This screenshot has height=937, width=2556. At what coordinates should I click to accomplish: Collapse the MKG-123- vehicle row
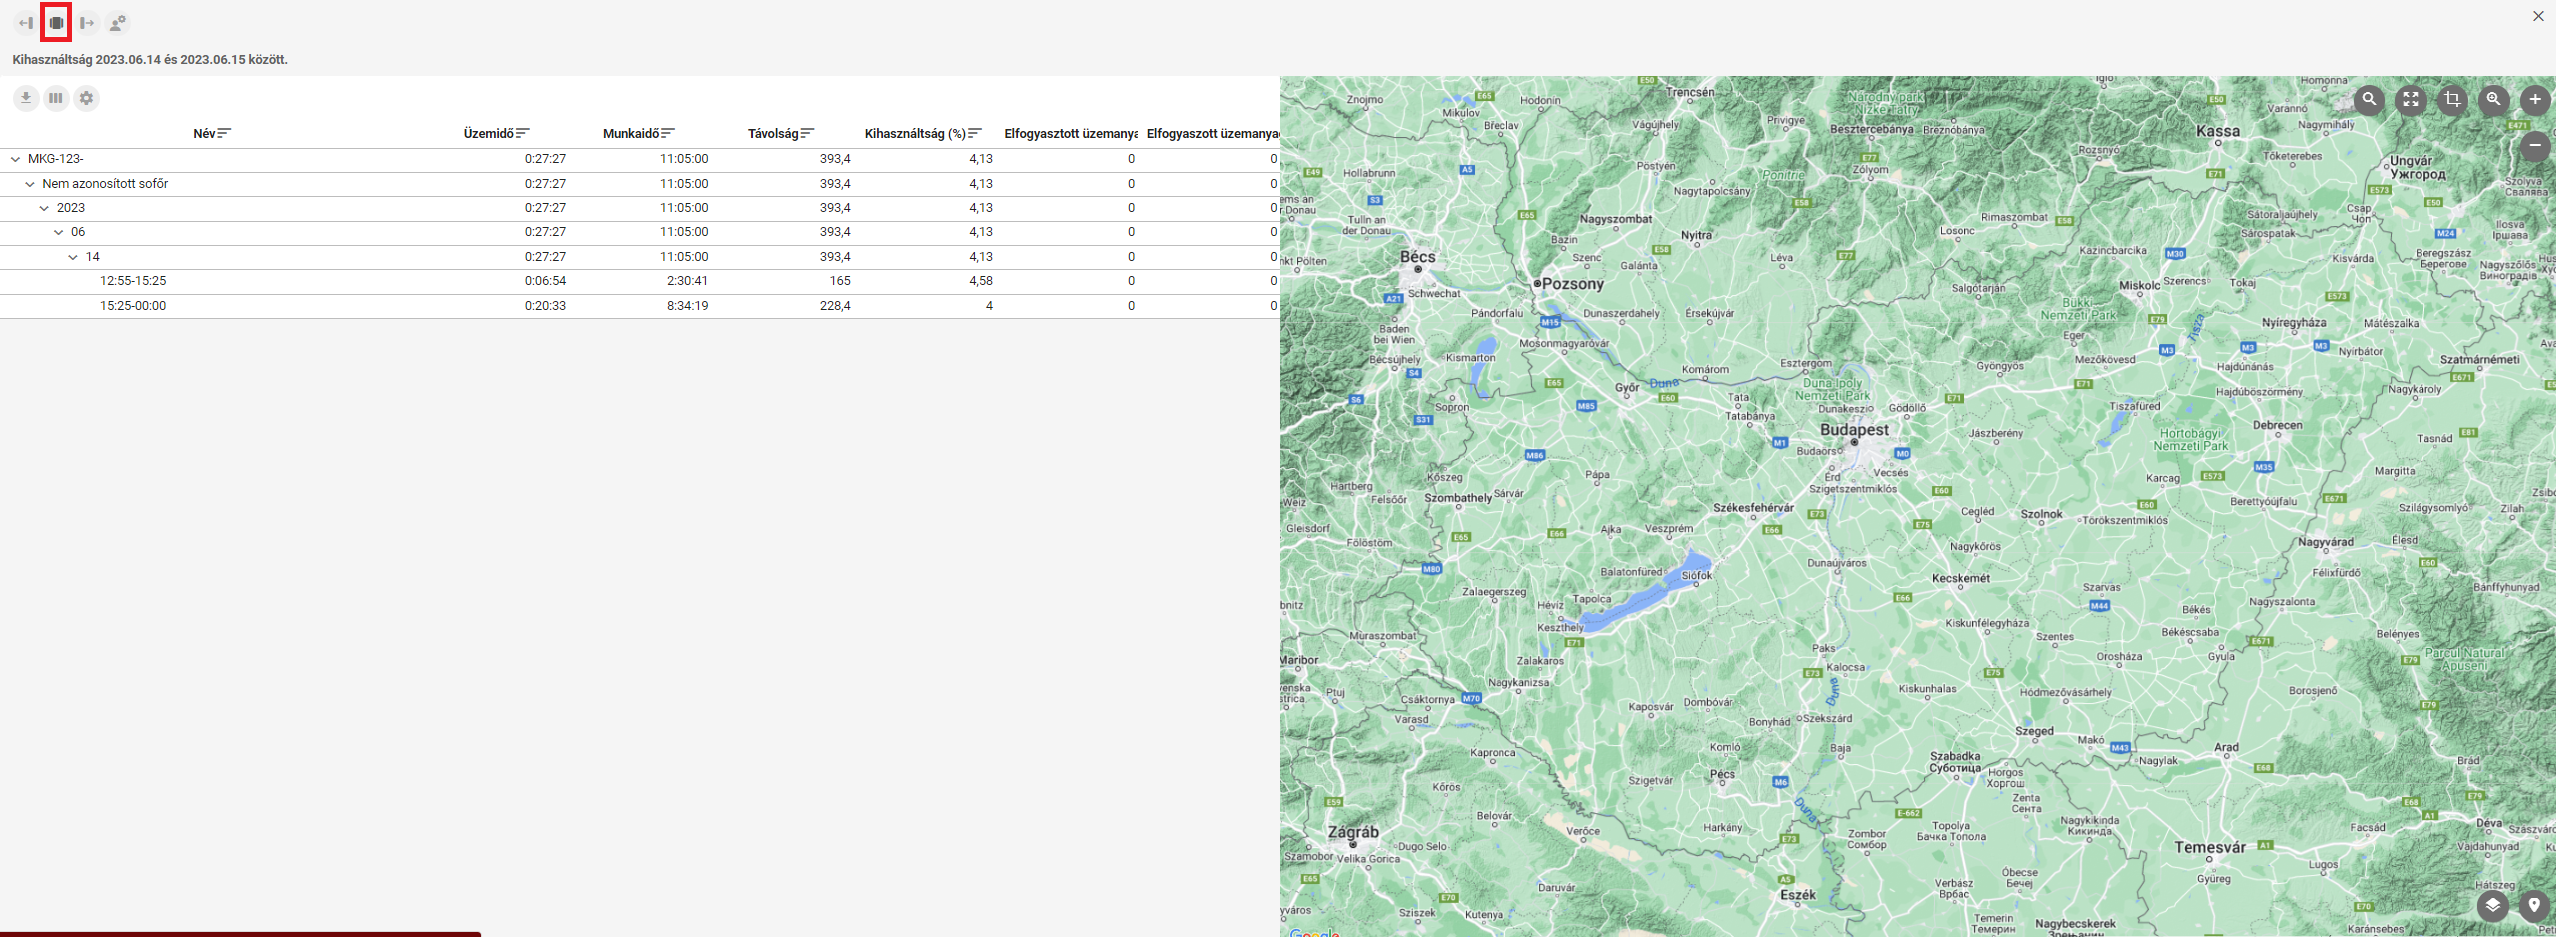click(x=15, y=159)
